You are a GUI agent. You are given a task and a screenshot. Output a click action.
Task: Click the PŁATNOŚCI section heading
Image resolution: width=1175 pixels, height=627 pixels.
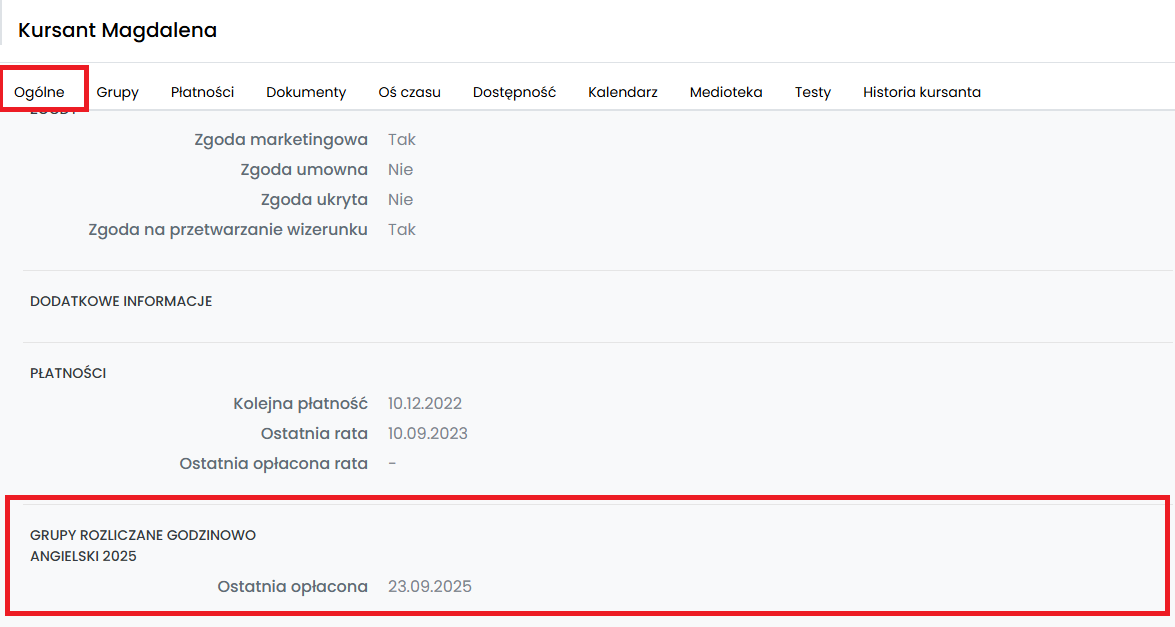click(x=68, y=373)
